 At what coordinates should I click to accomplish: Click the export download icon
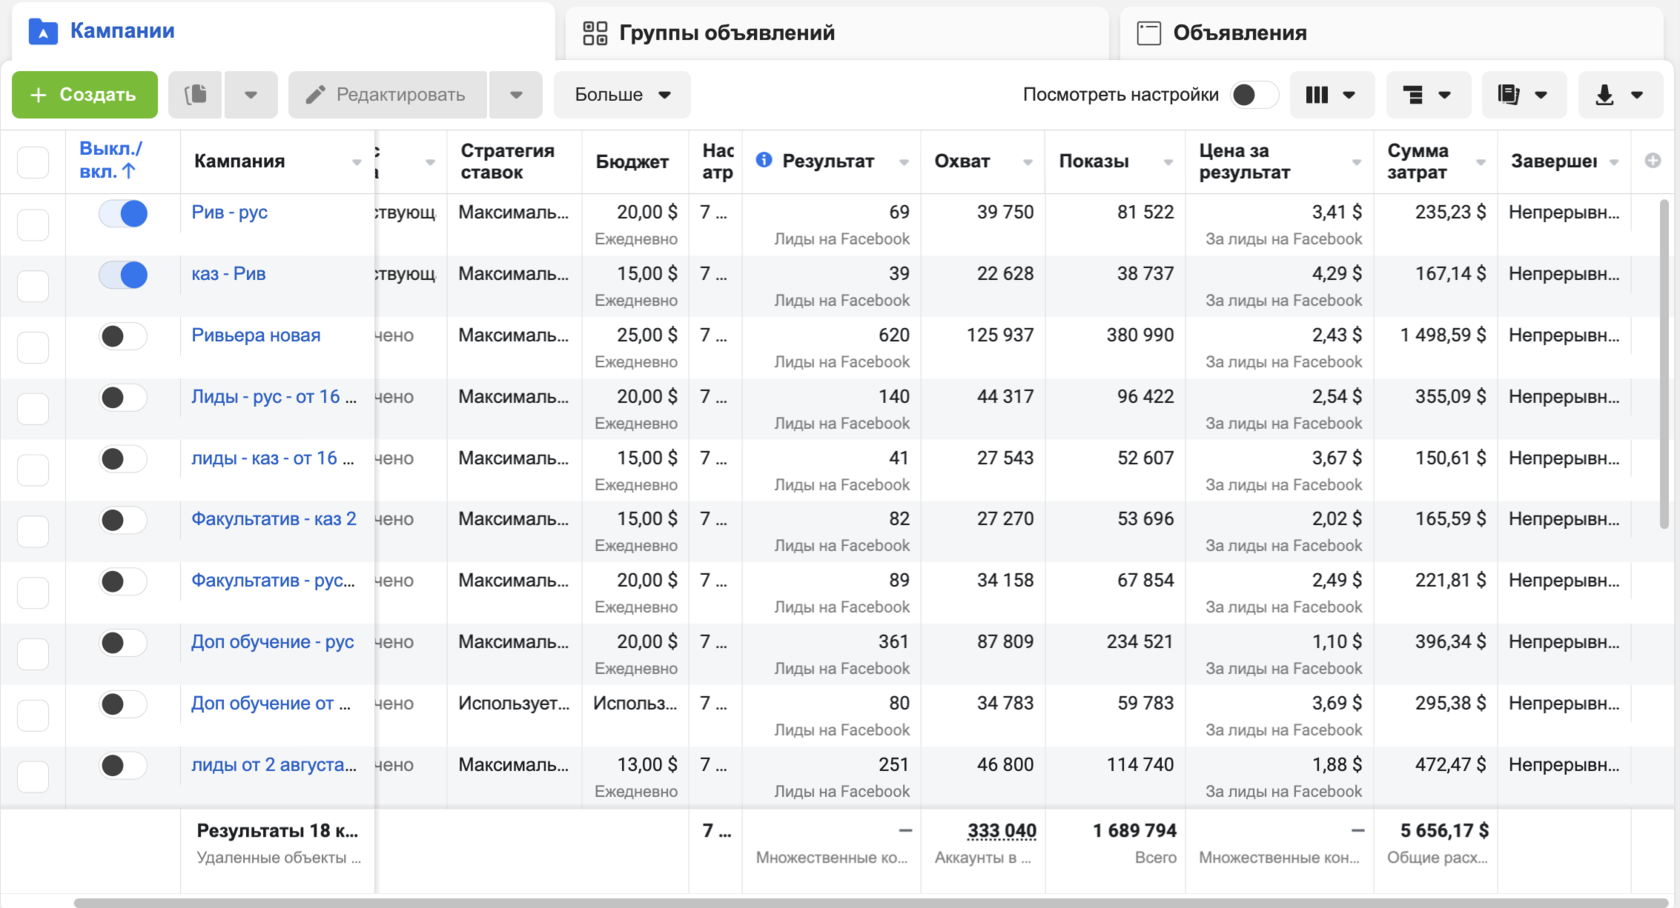(x=1605, y=95)
